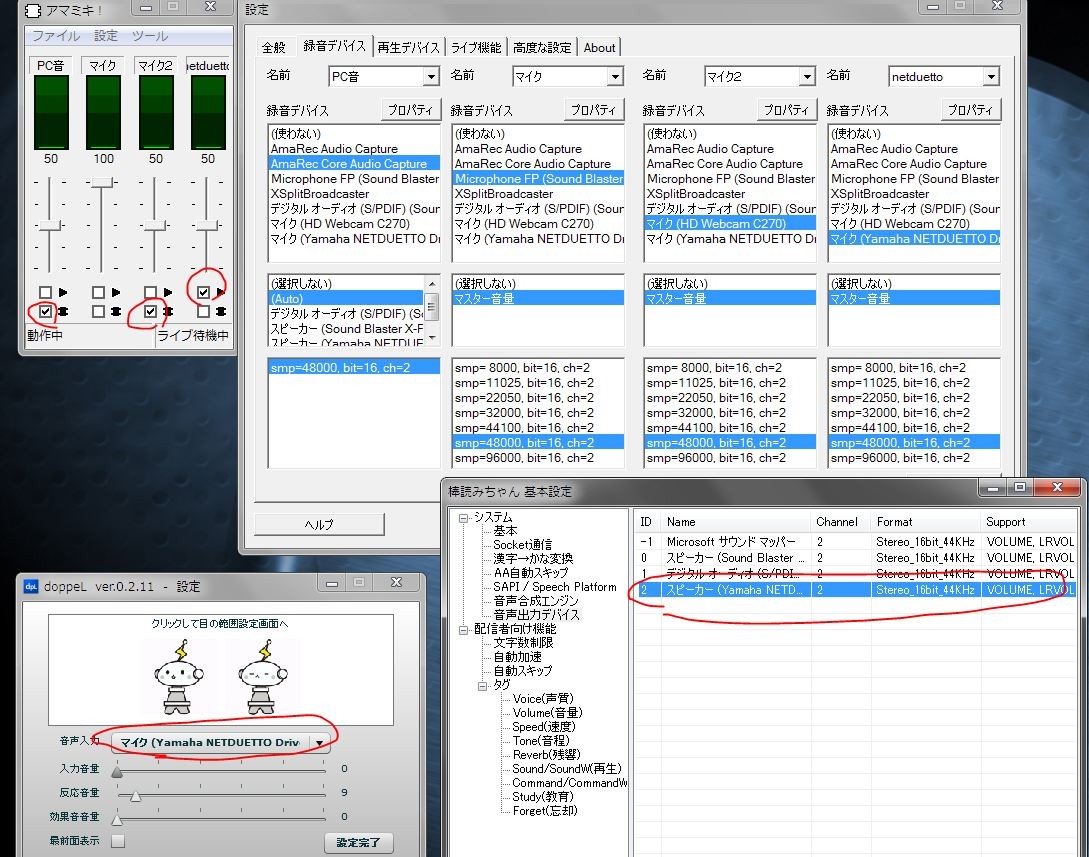The height and width of the screenshot is (857, 1089).
Task: Click the closed-eyed robot character image
Action: pyautogui.click(x=264, y=677)
